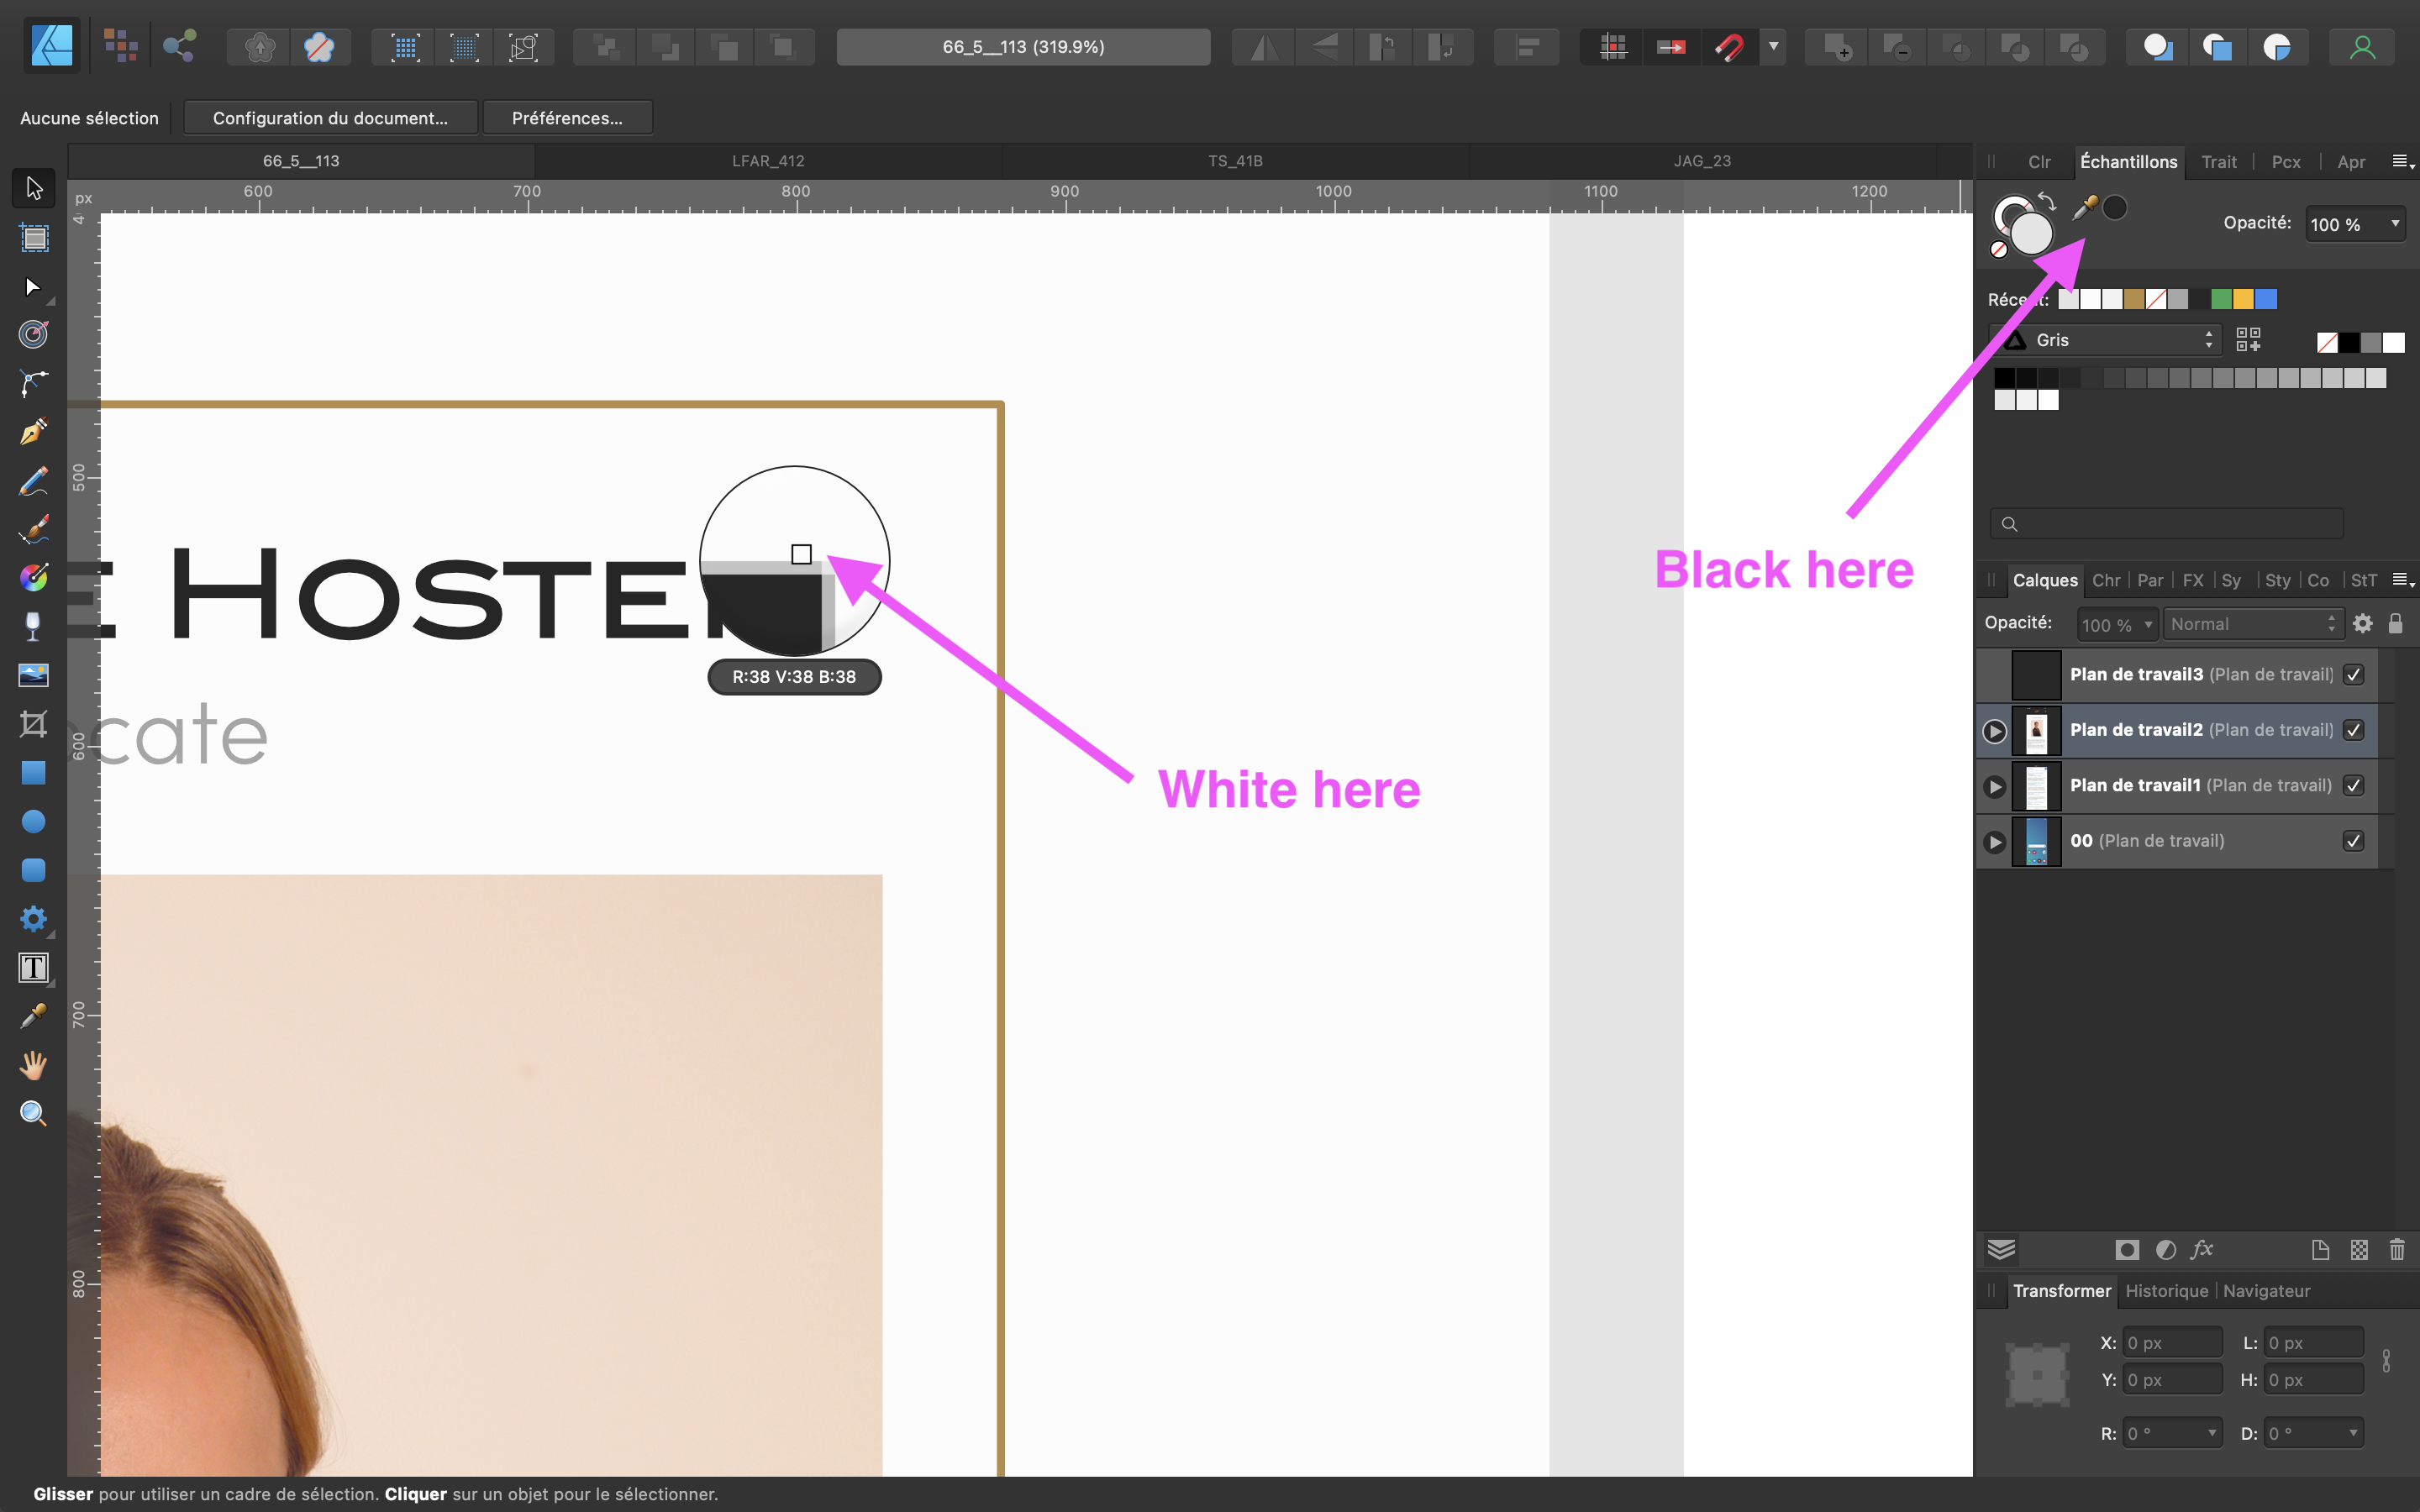Select the Artistic Text tool
Image resolution: width=2420 pixels, height=1512 pixels.
tap(33, 968)
